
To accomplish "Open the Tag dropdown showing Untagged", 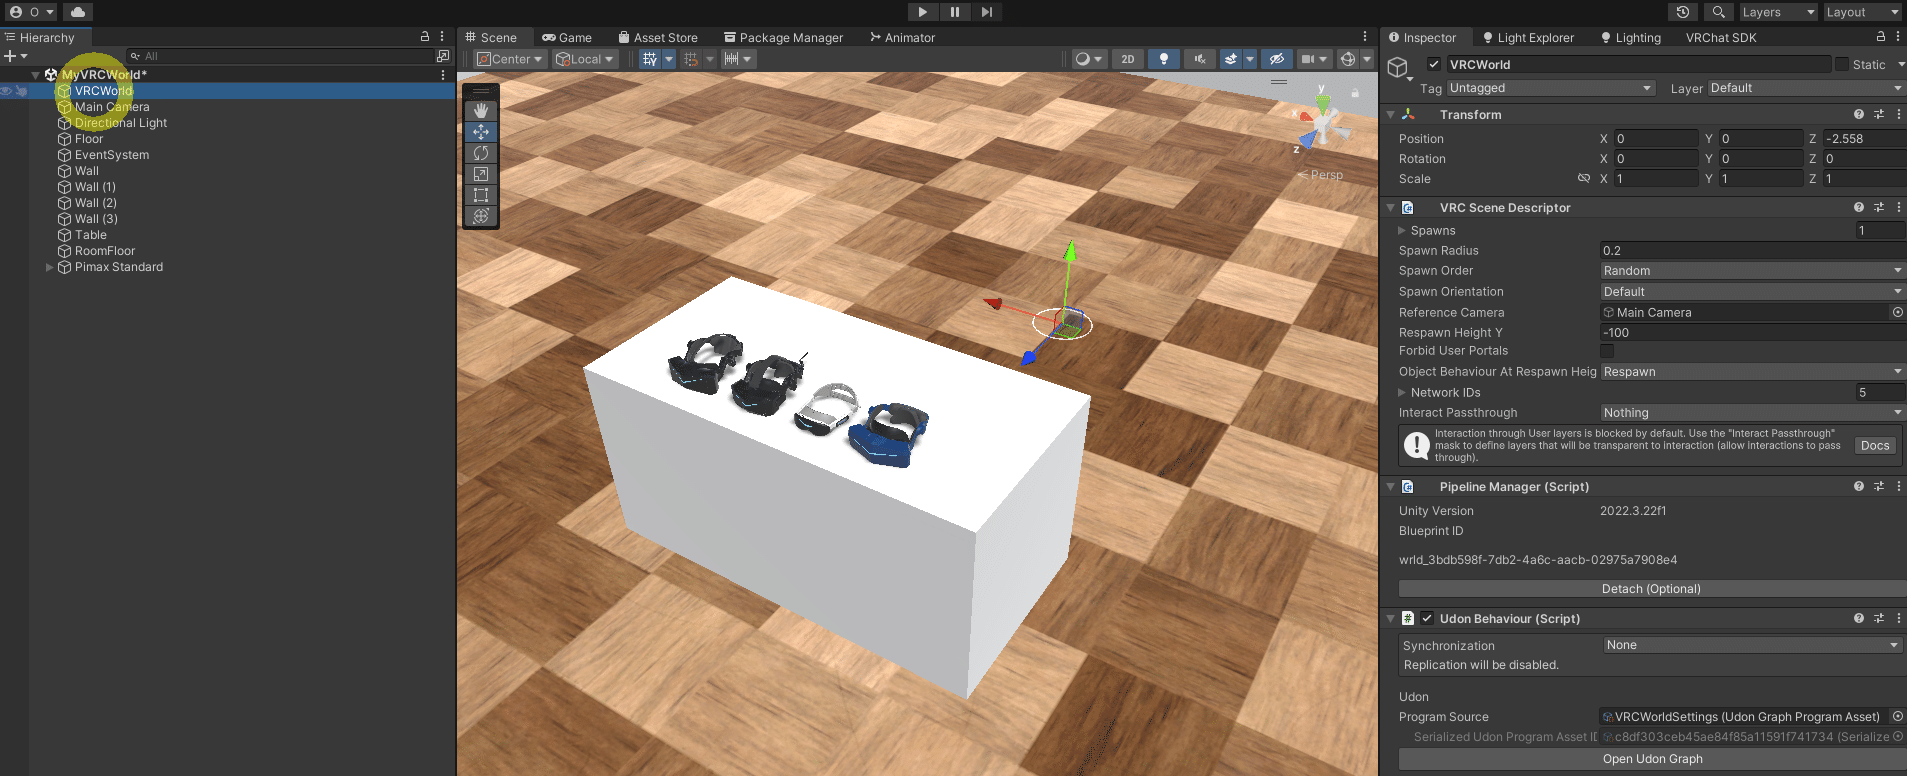I will click(1551, 88).
